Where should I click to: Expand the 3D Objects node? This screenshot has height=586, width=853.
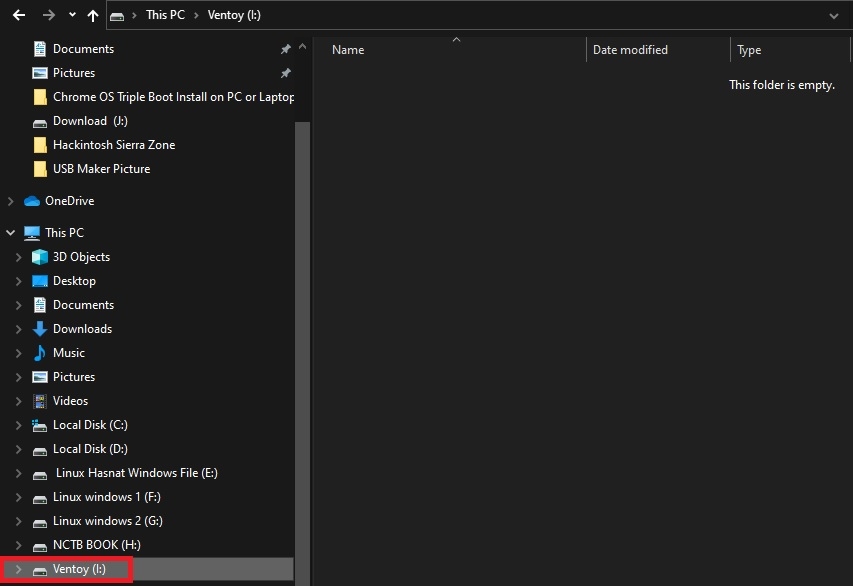[x=18, y=257]
